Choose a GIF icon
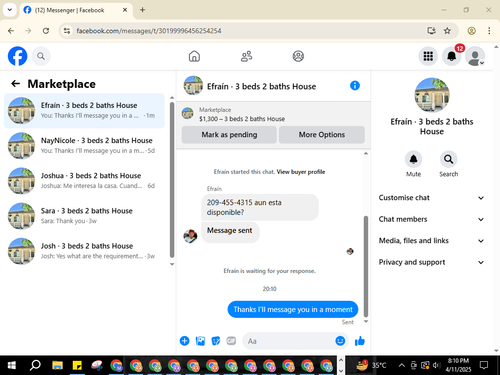Screen dimensions: 500x375 coord(231,341)
